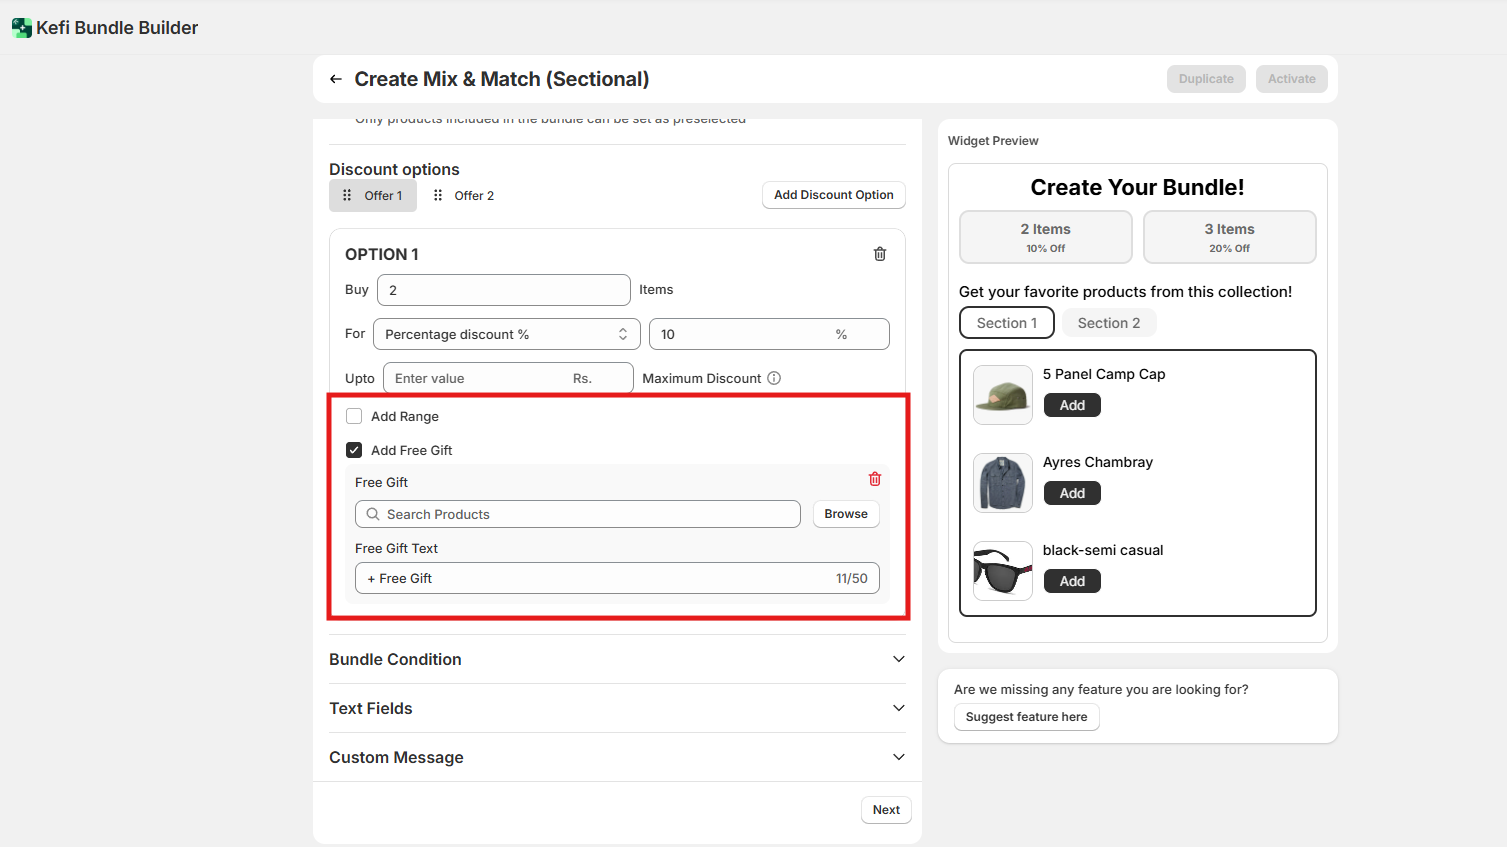Click the 5 Panel Camp Cap thumbnail
The width and height of the screenshot is (1507, 847).
[x=1002, y=395]
